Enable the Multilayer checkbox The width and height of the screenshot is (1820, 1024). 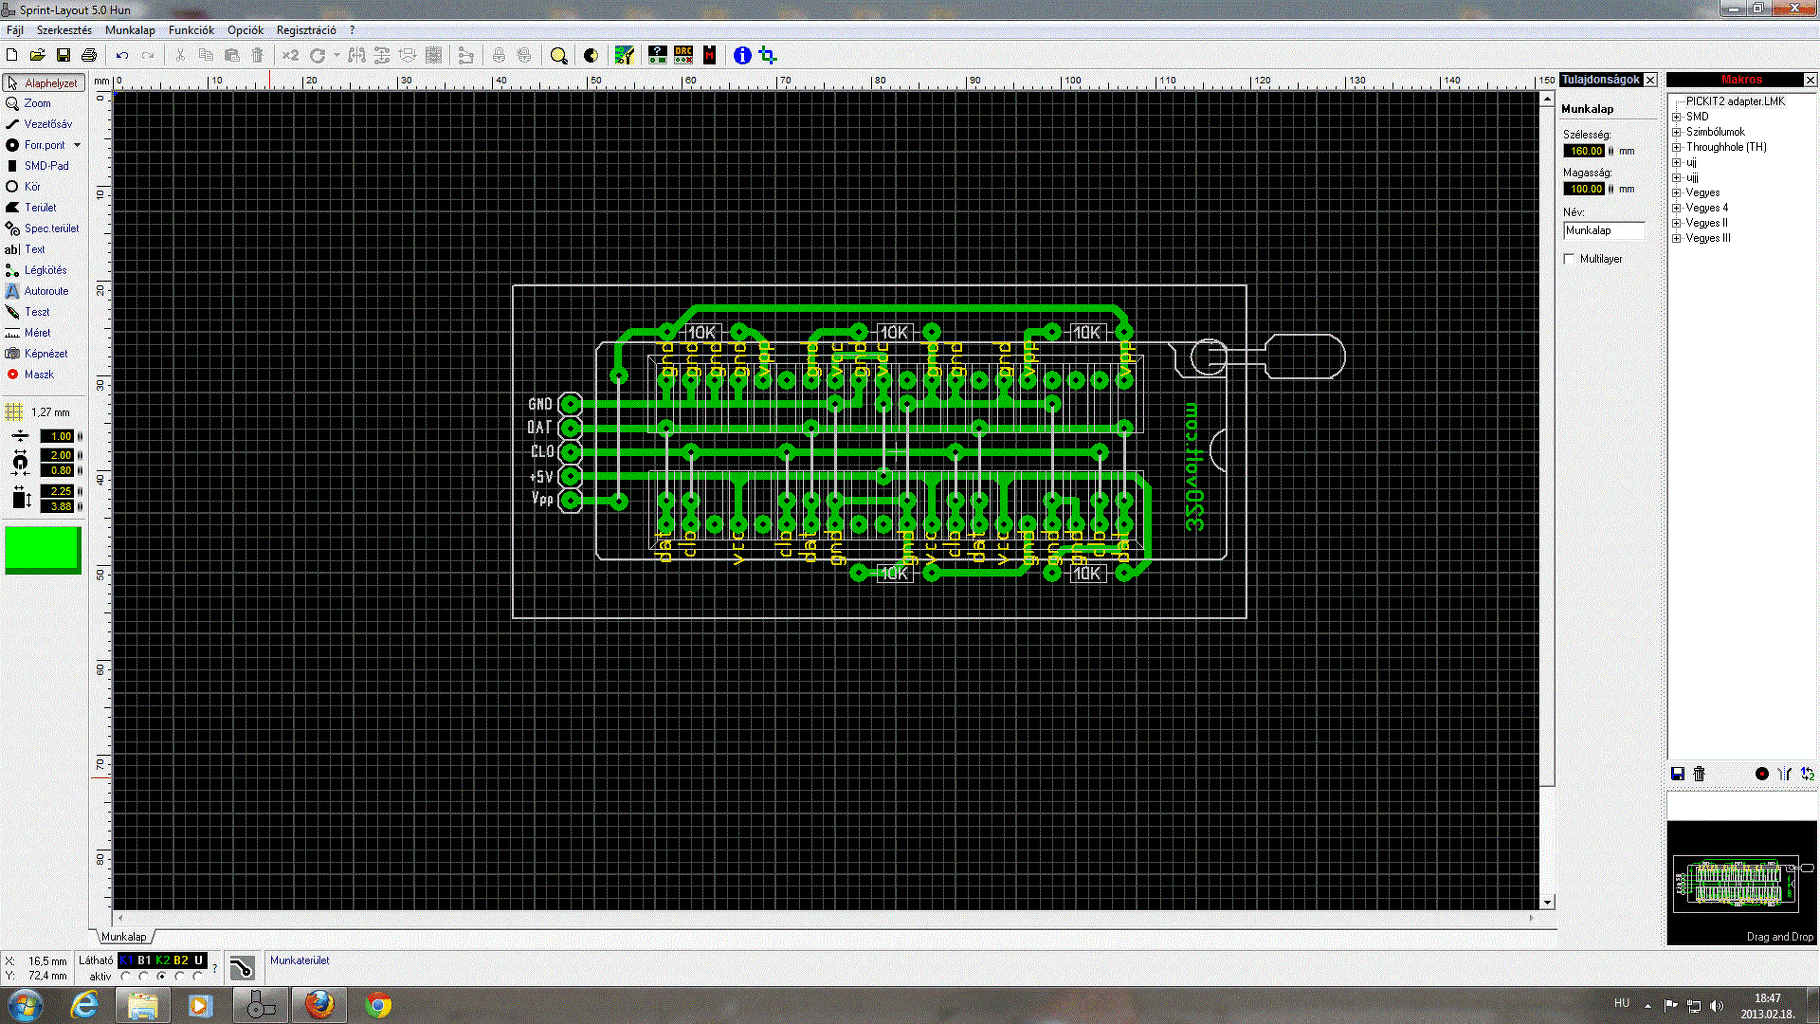point(1570,259)
